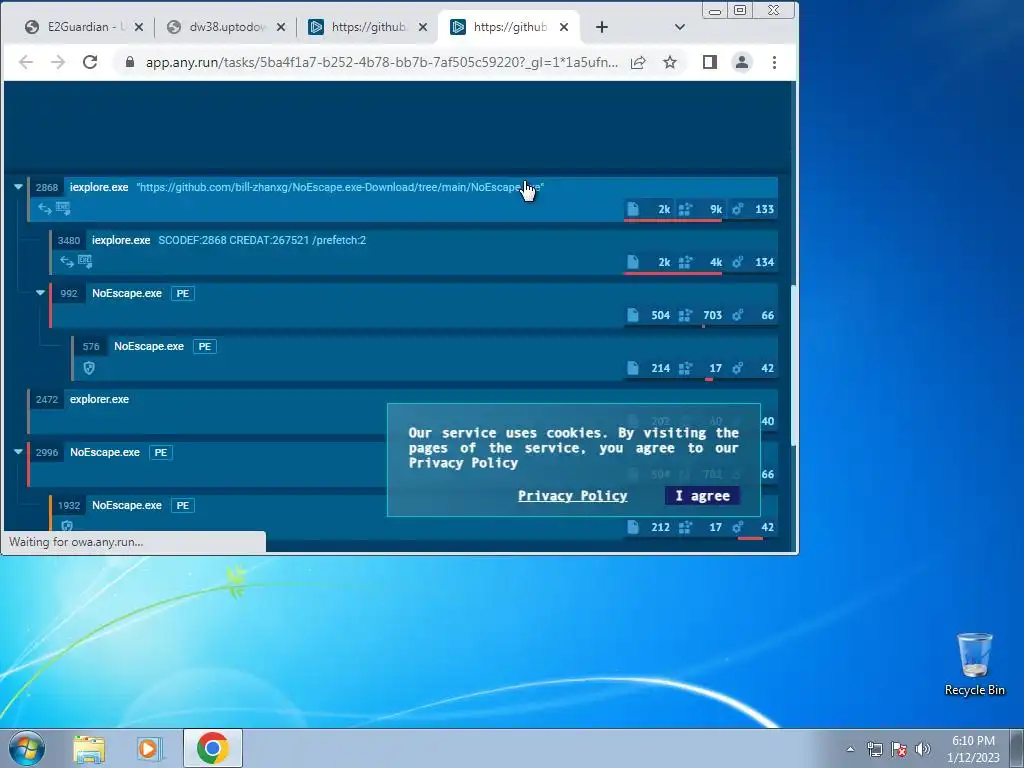Viewport: 1024px width, 768px height.
Task: Click the modules gear icon in NoEscape.exe 576 row
Action: 737,368
